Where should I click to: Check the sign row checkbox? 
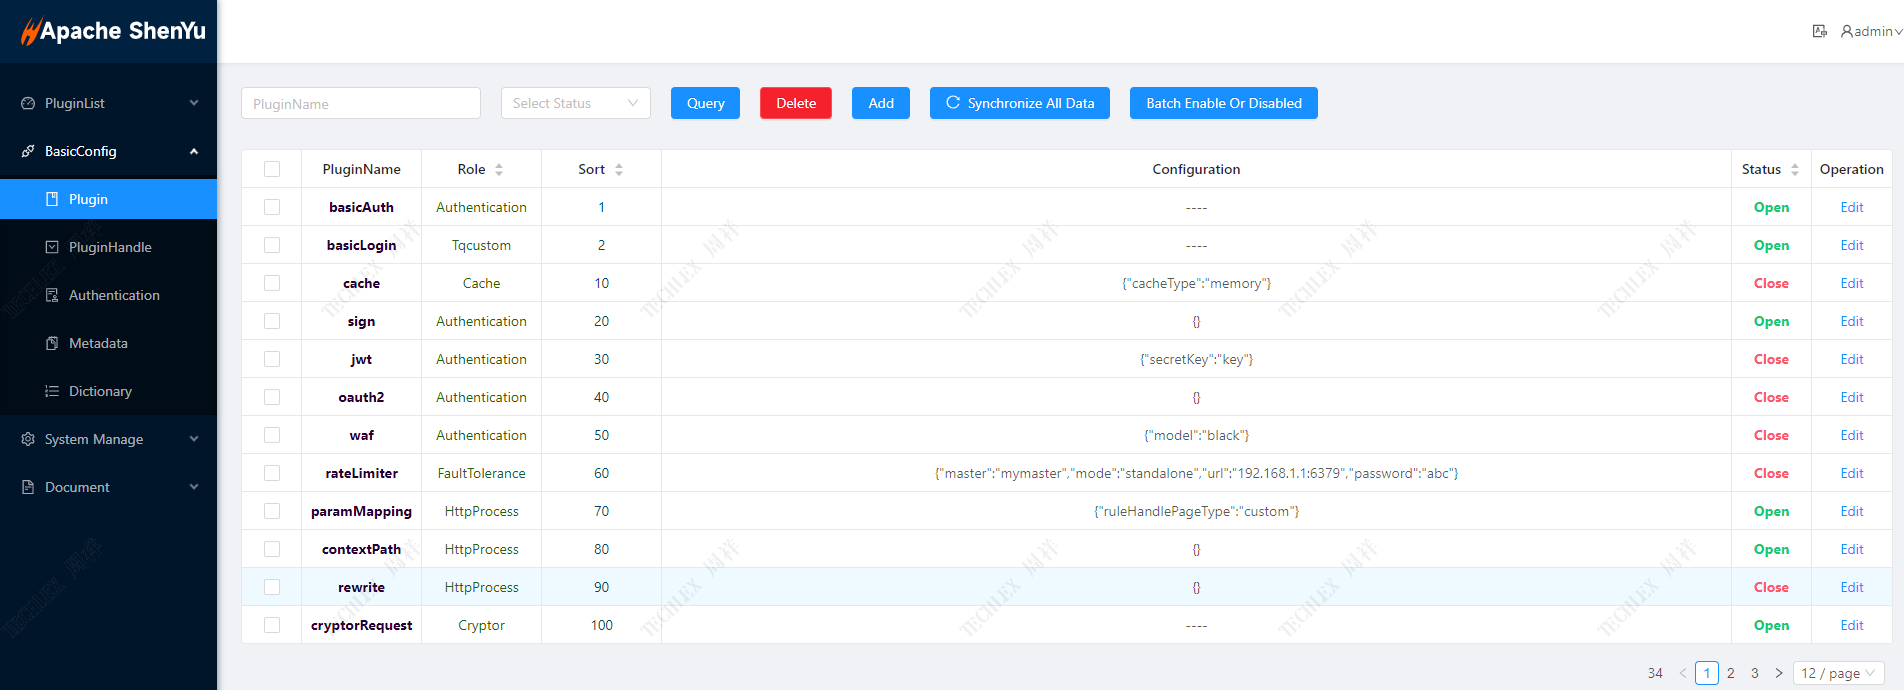pyautogui.click(x=272, y=321)
